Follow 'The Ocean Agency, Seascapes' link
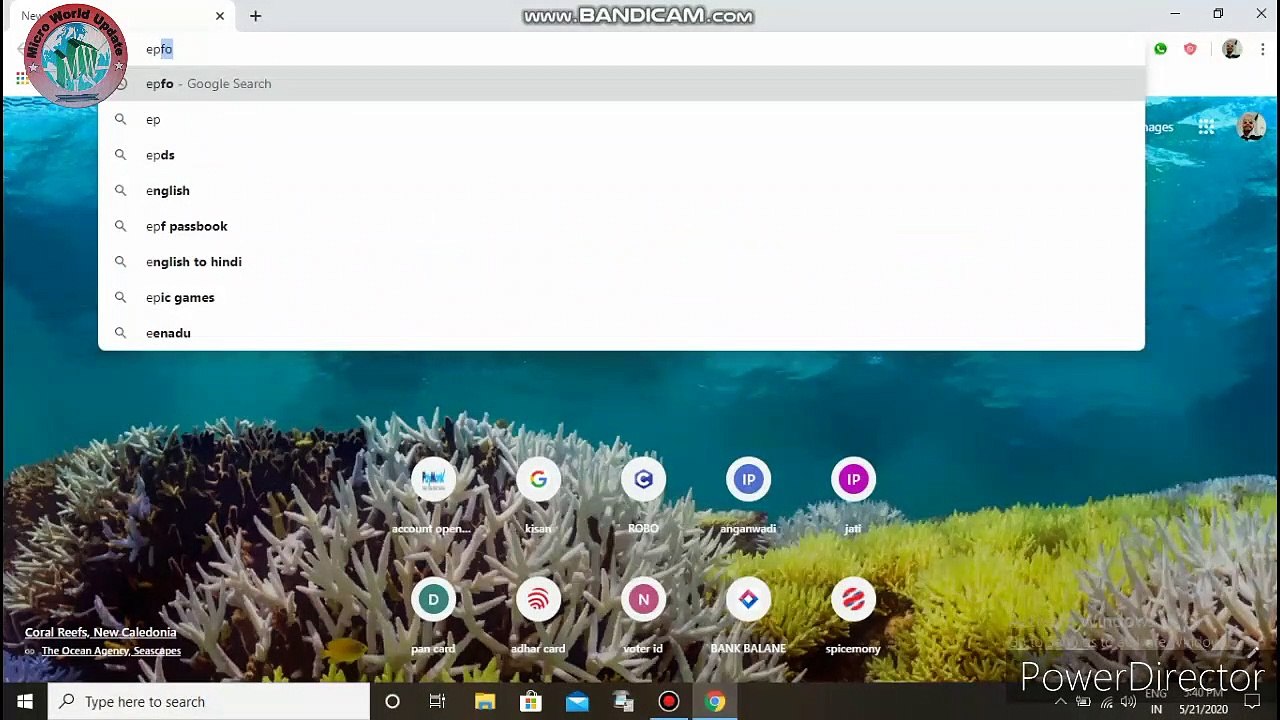The height and width of the screenshot is (720, 1280). pos(111,651)
